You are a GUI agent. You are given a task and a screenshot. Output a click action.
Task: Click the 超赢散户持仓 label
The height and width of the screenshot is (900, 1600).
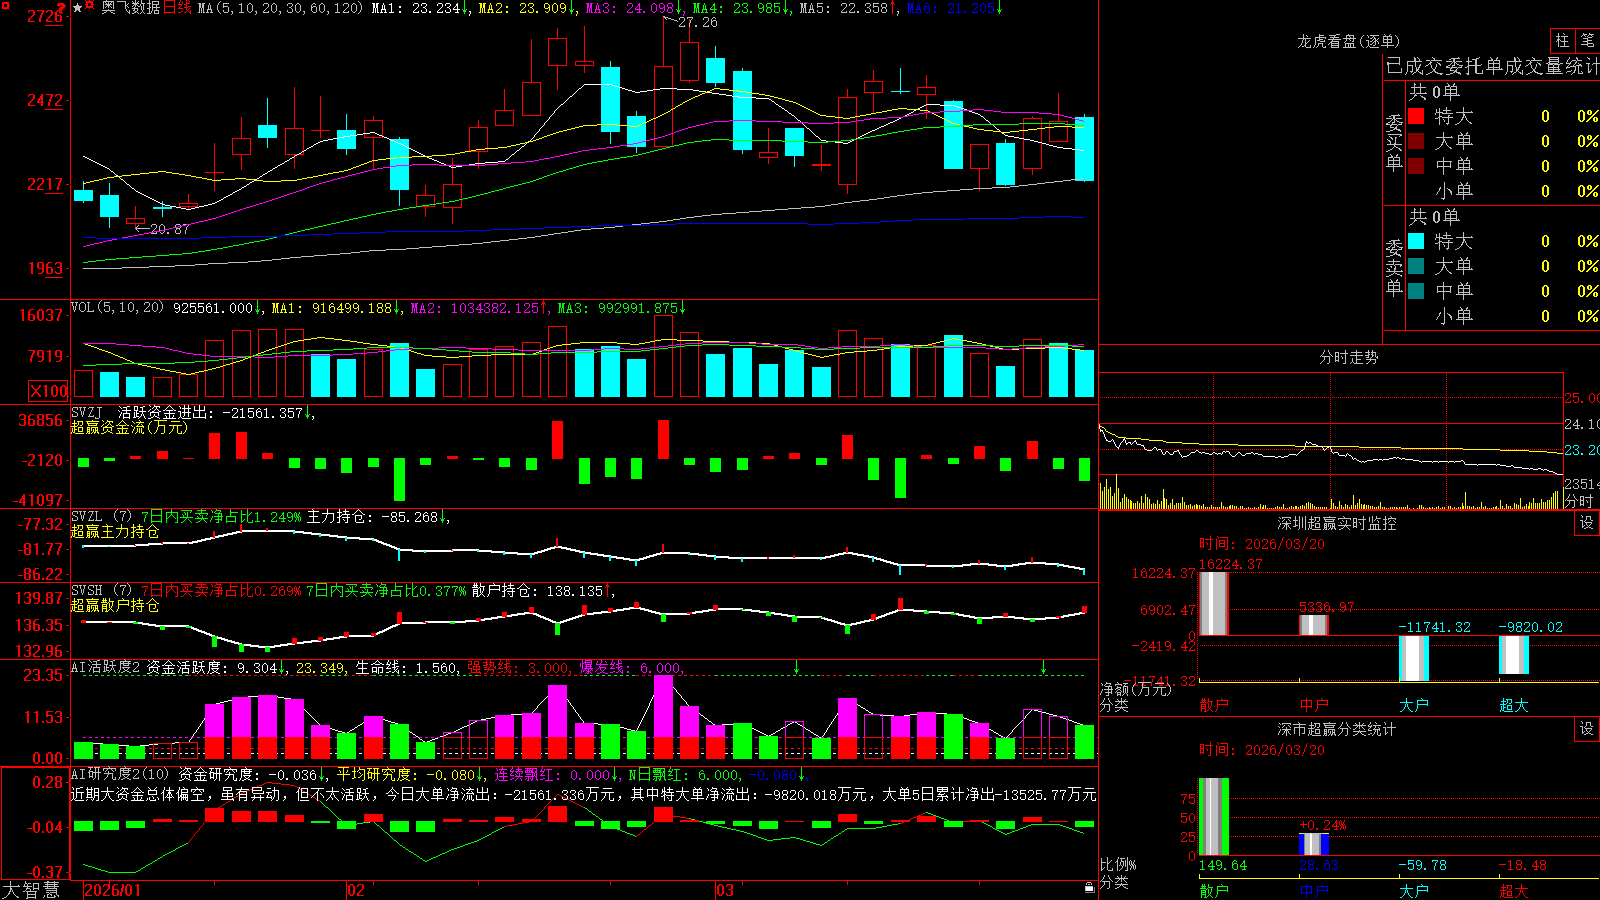point(115,605)
